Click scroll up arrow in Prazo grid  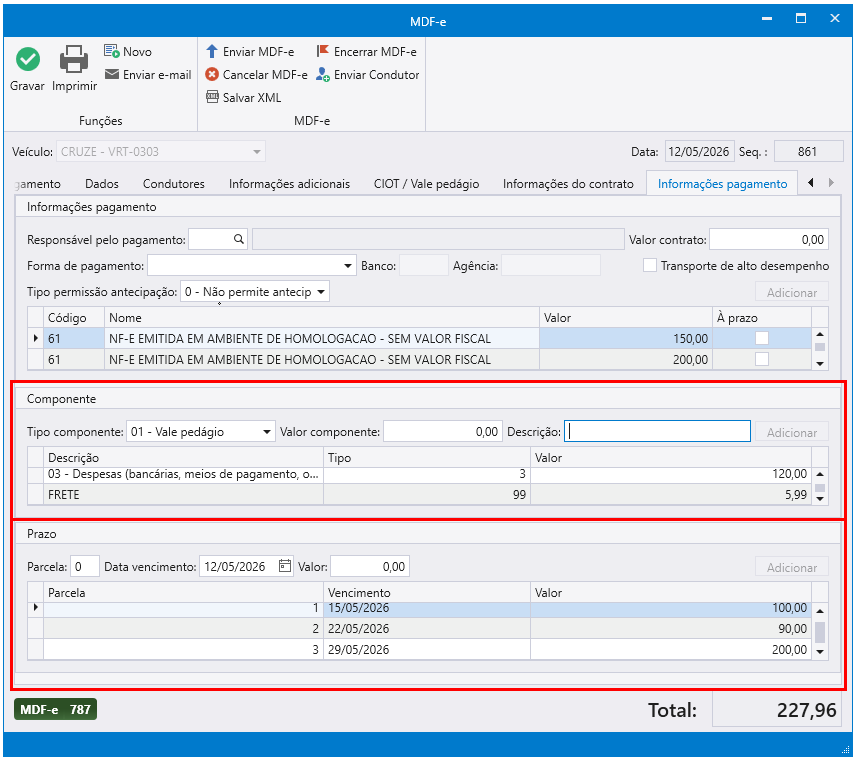pos(819,611)
